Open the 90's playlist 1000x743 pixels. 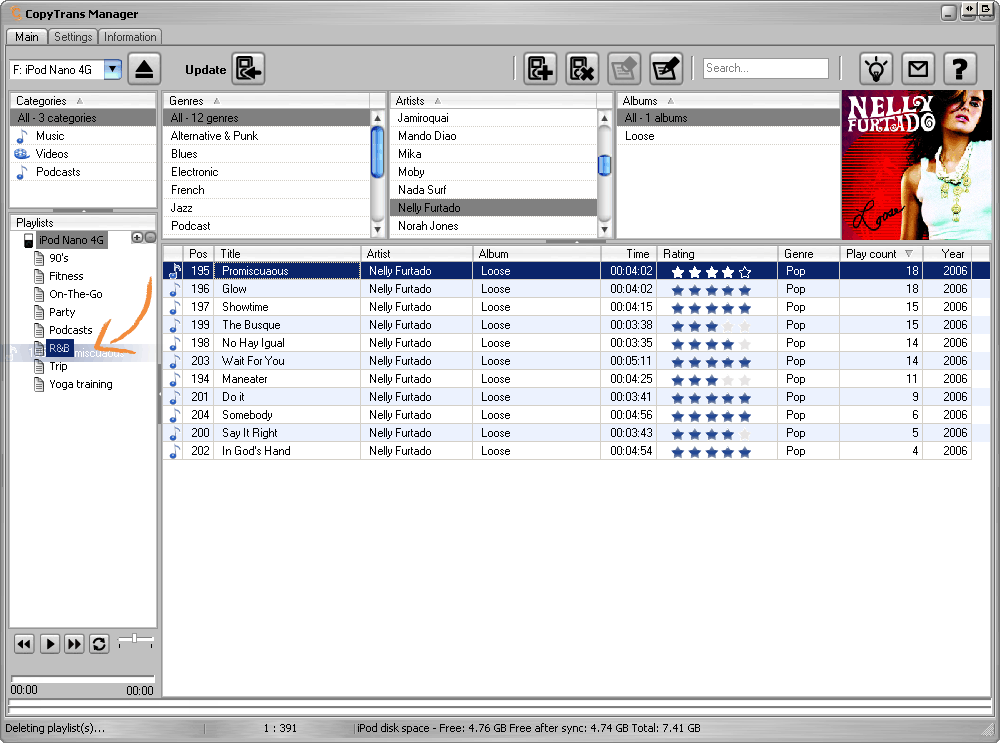(59, 258)
